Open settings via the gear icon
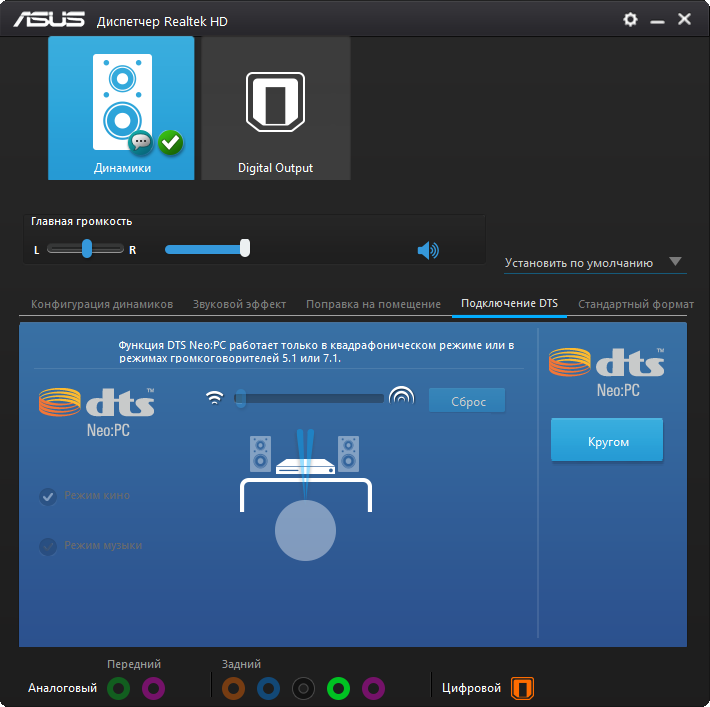 tap(630, 19)
